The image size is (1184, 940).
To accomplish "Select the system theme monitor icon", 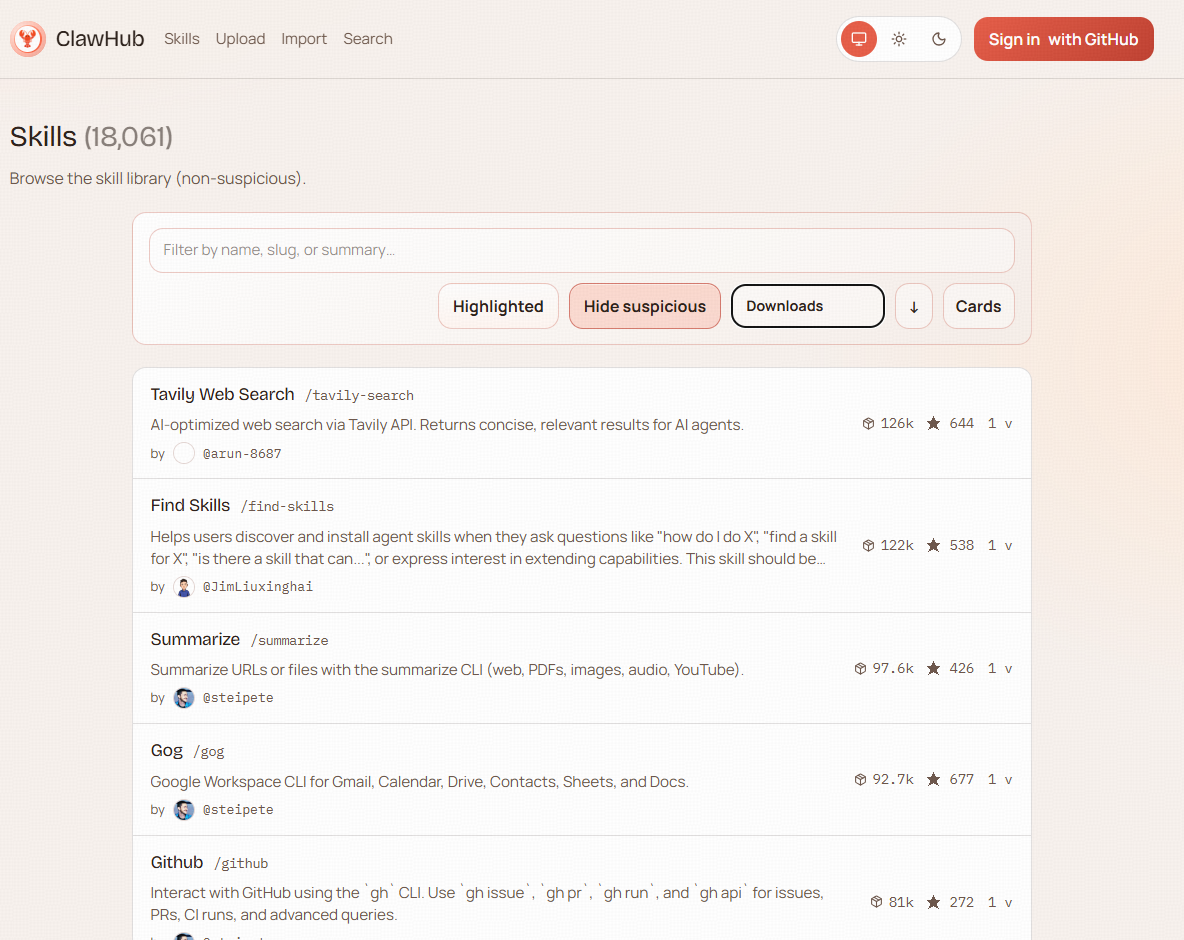I will [858, 39].
